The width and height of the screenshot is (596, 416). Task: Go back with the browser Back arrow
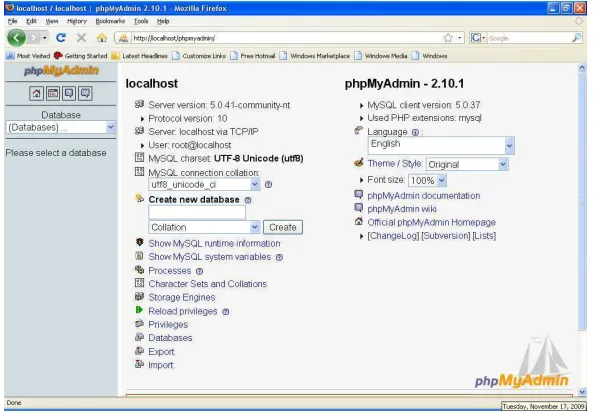[x=16, y=38]
